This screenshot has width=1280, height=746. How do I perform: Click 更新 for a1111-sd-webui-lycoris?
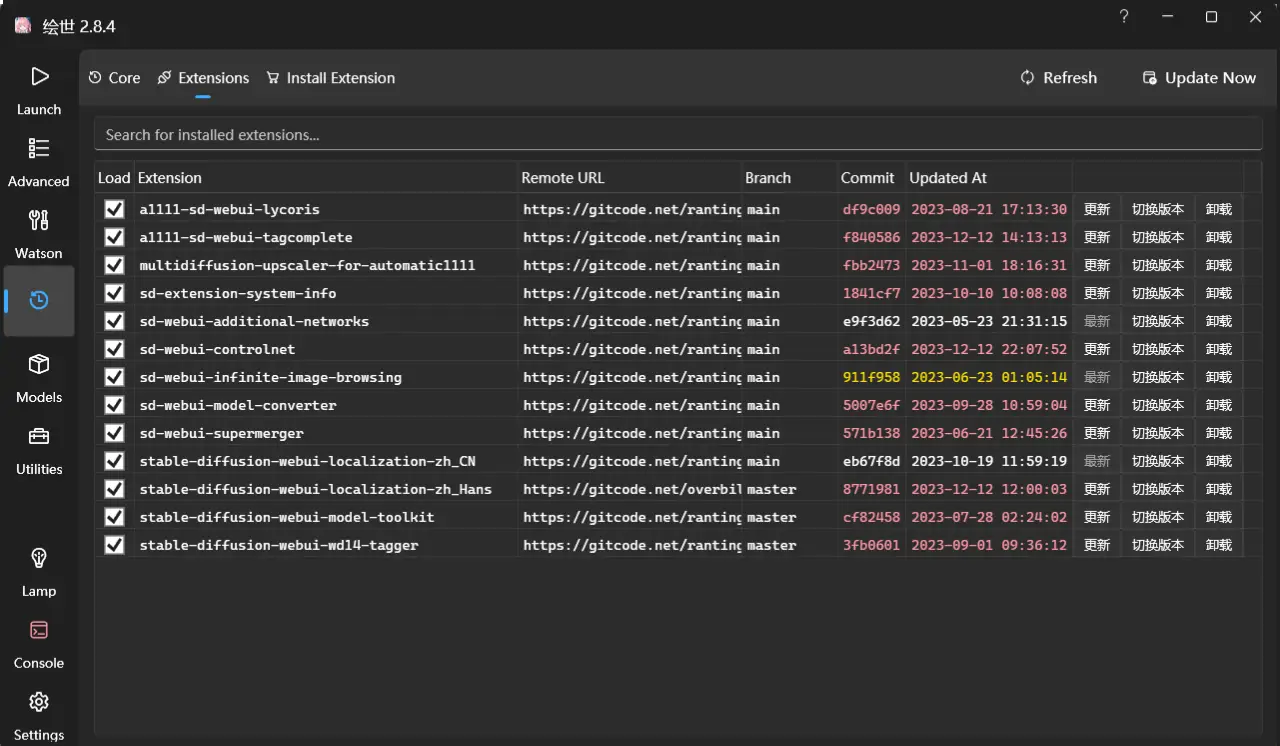click(1097, 209)
